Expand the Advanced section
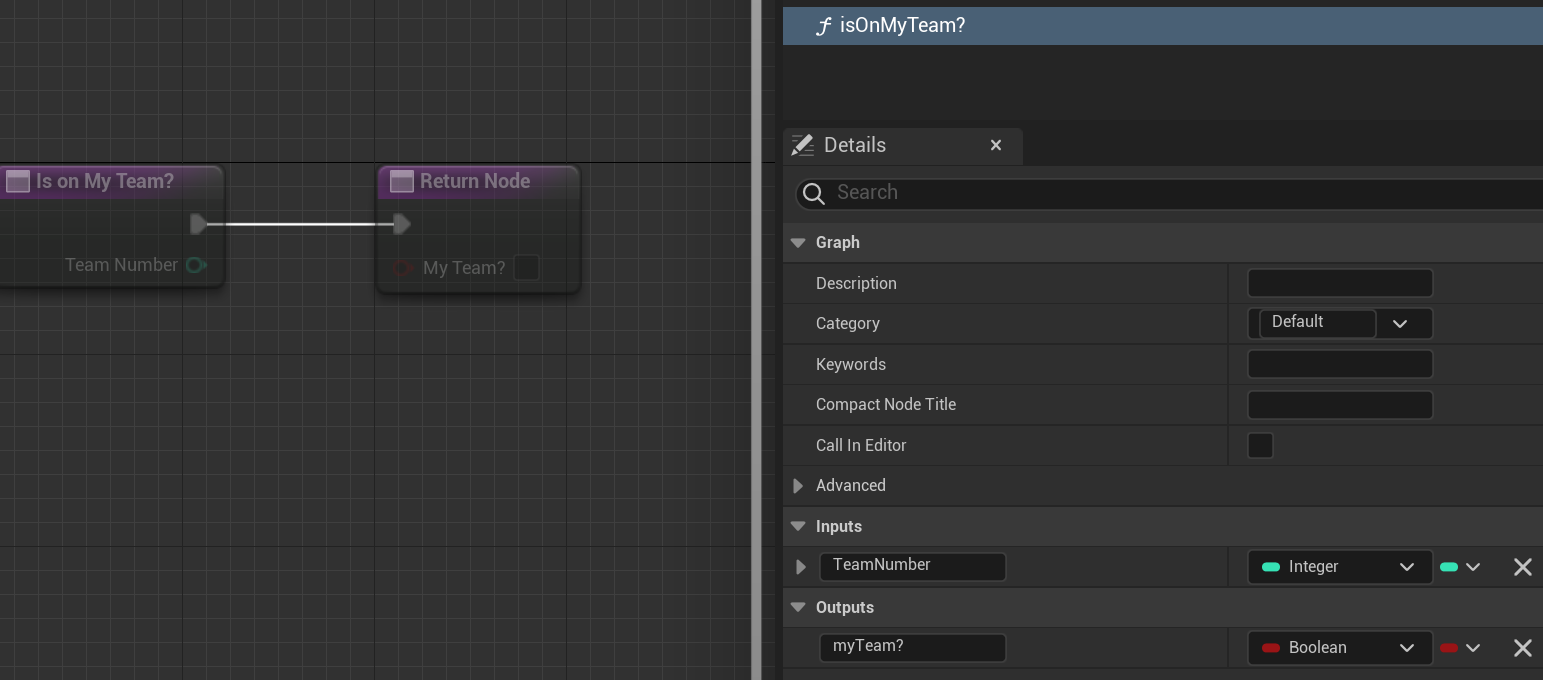The image size is (1543, 680). (x=798, y=486)
